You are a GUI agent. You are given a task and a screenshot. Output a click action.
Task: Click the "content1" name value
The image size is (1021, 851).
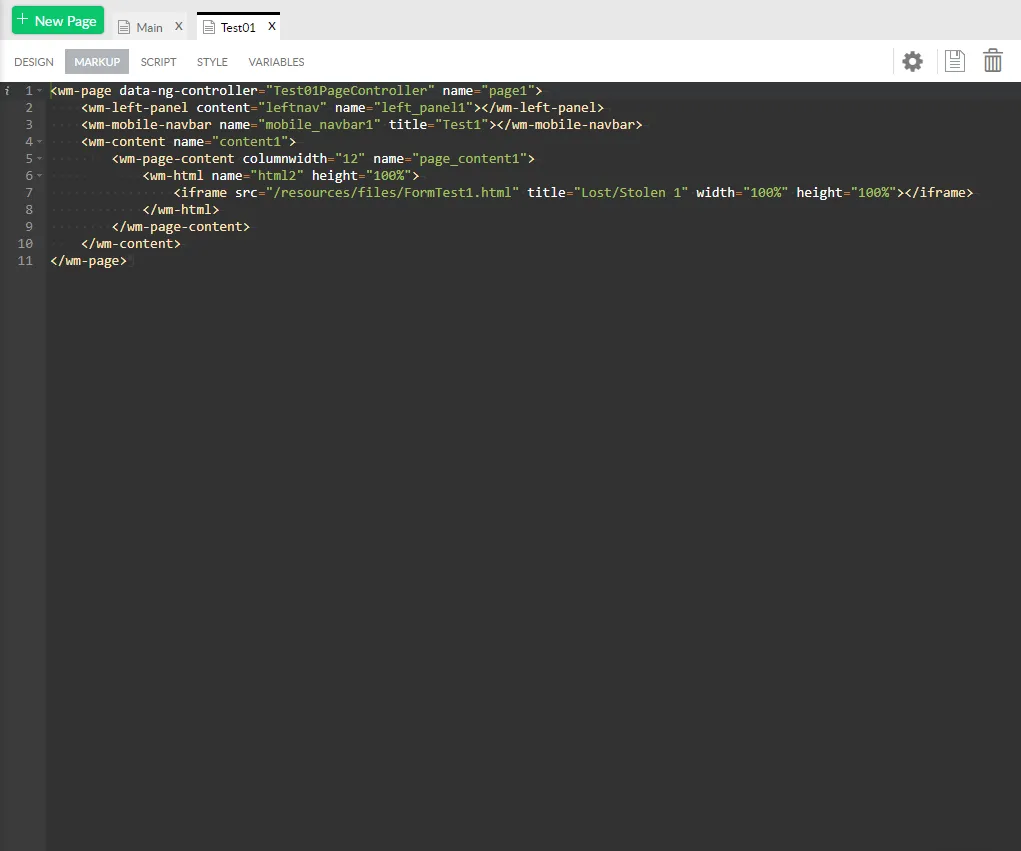(250, 141)
